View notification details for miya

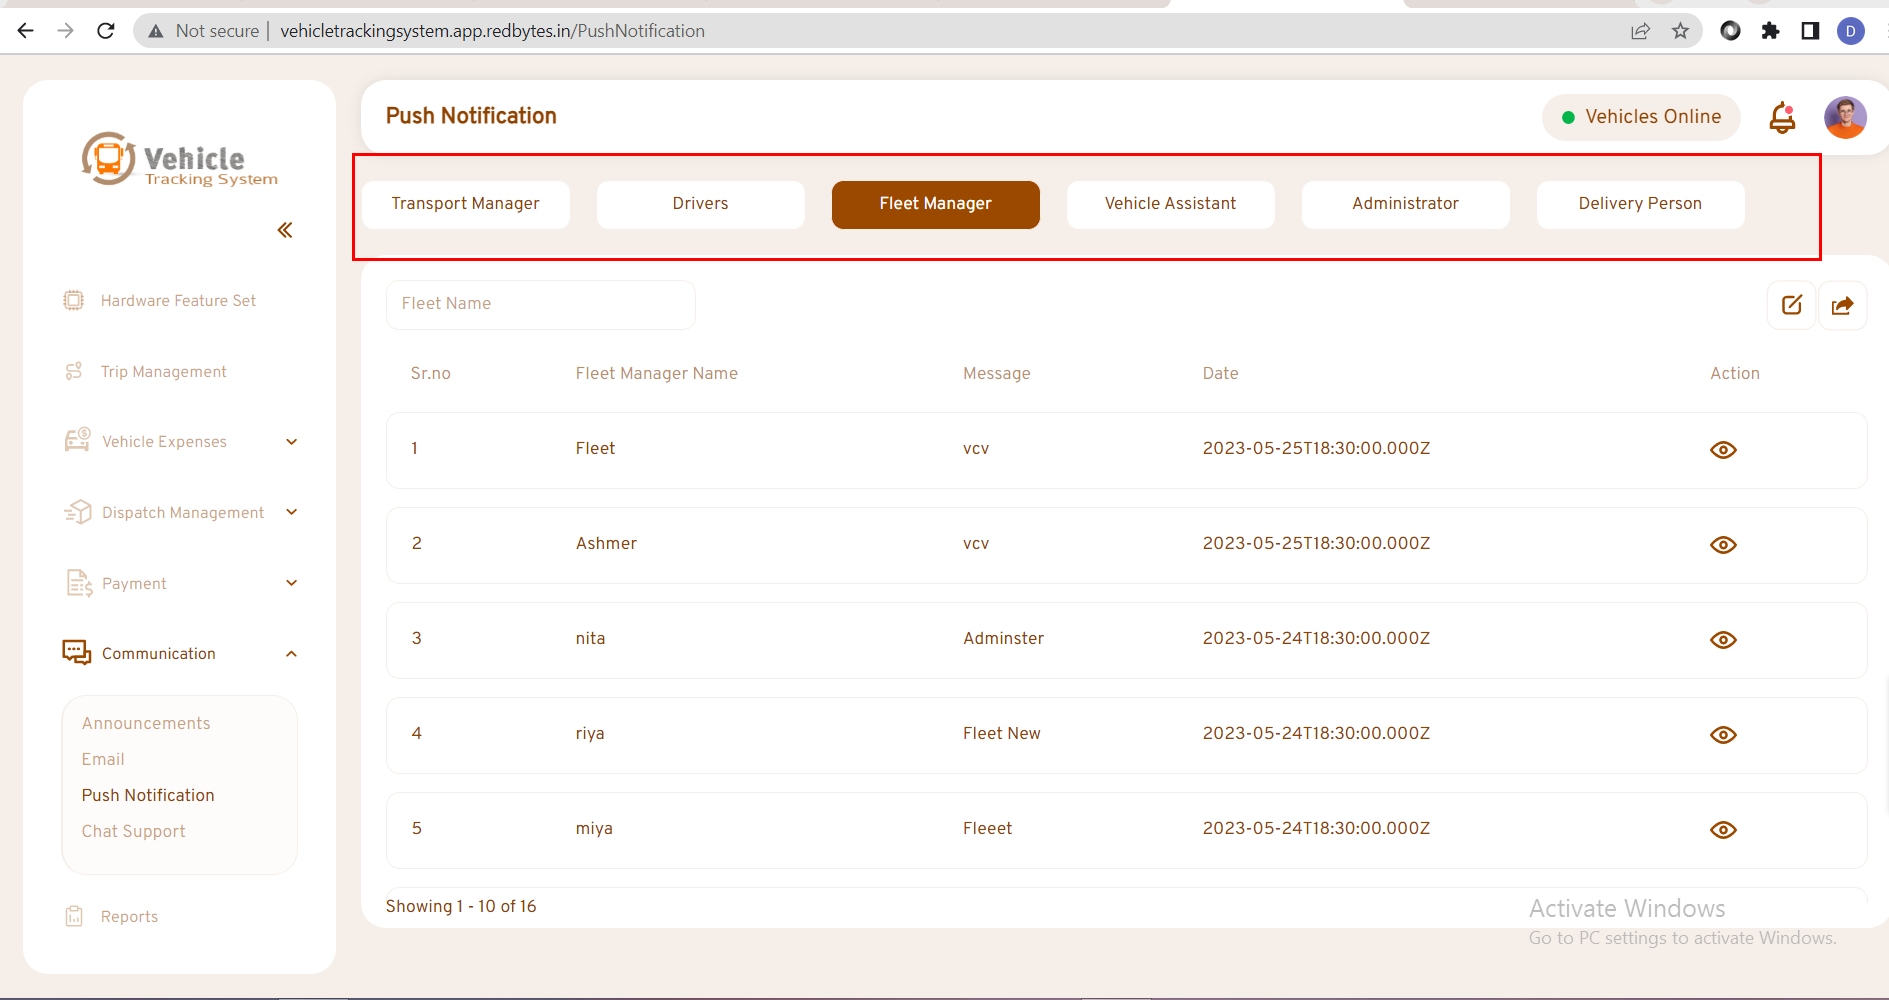[1723, 830]
